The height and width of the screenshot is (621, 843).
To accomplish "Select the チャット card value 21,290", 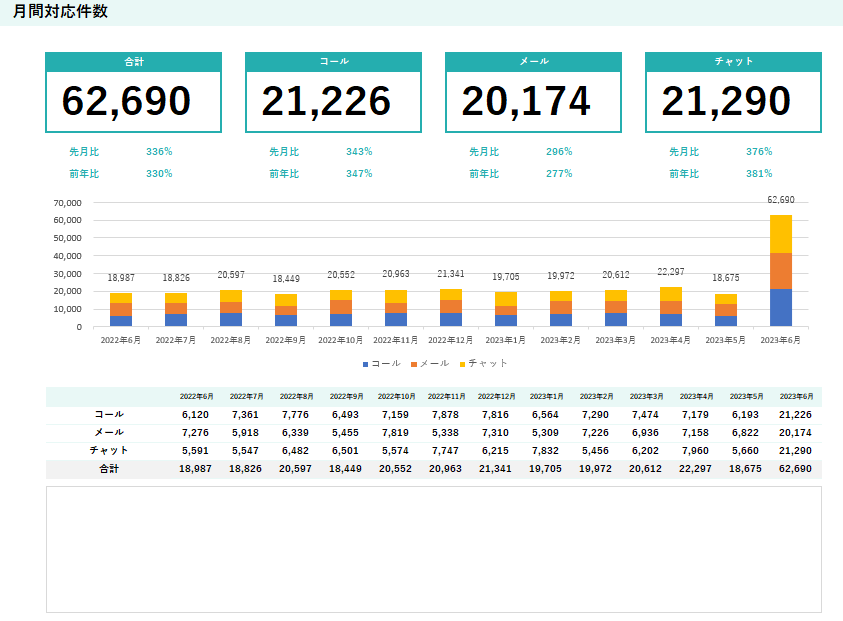I will [x=726, y=102].
